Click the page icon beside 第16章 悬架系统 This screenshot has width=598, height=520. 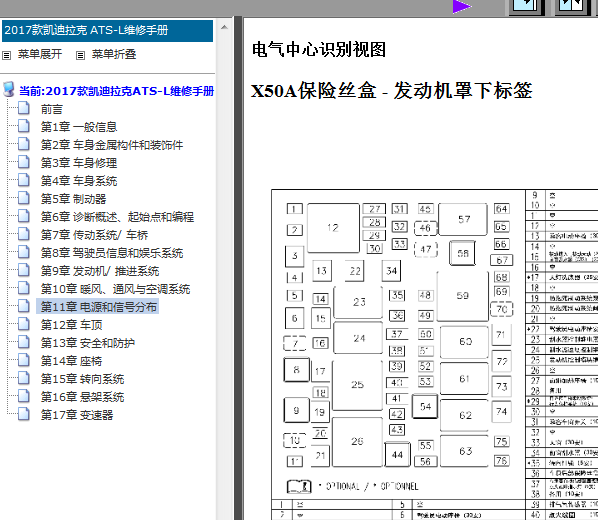pos(24,396)
